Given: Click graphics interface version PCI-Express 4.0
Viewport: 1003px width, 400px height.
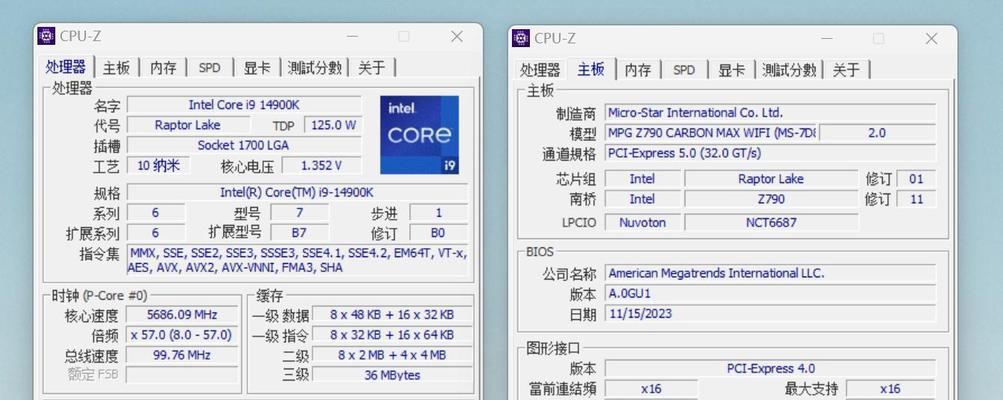Looking at the screenshot, I should (770, 369).
